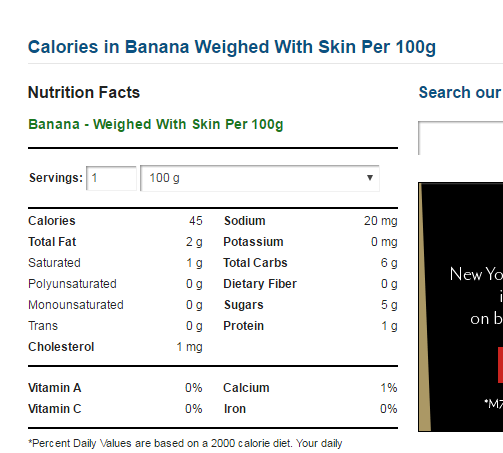Click the Calories in Banana page title
The height and width of the screenshot is (453, 503).
coord(232,47)
